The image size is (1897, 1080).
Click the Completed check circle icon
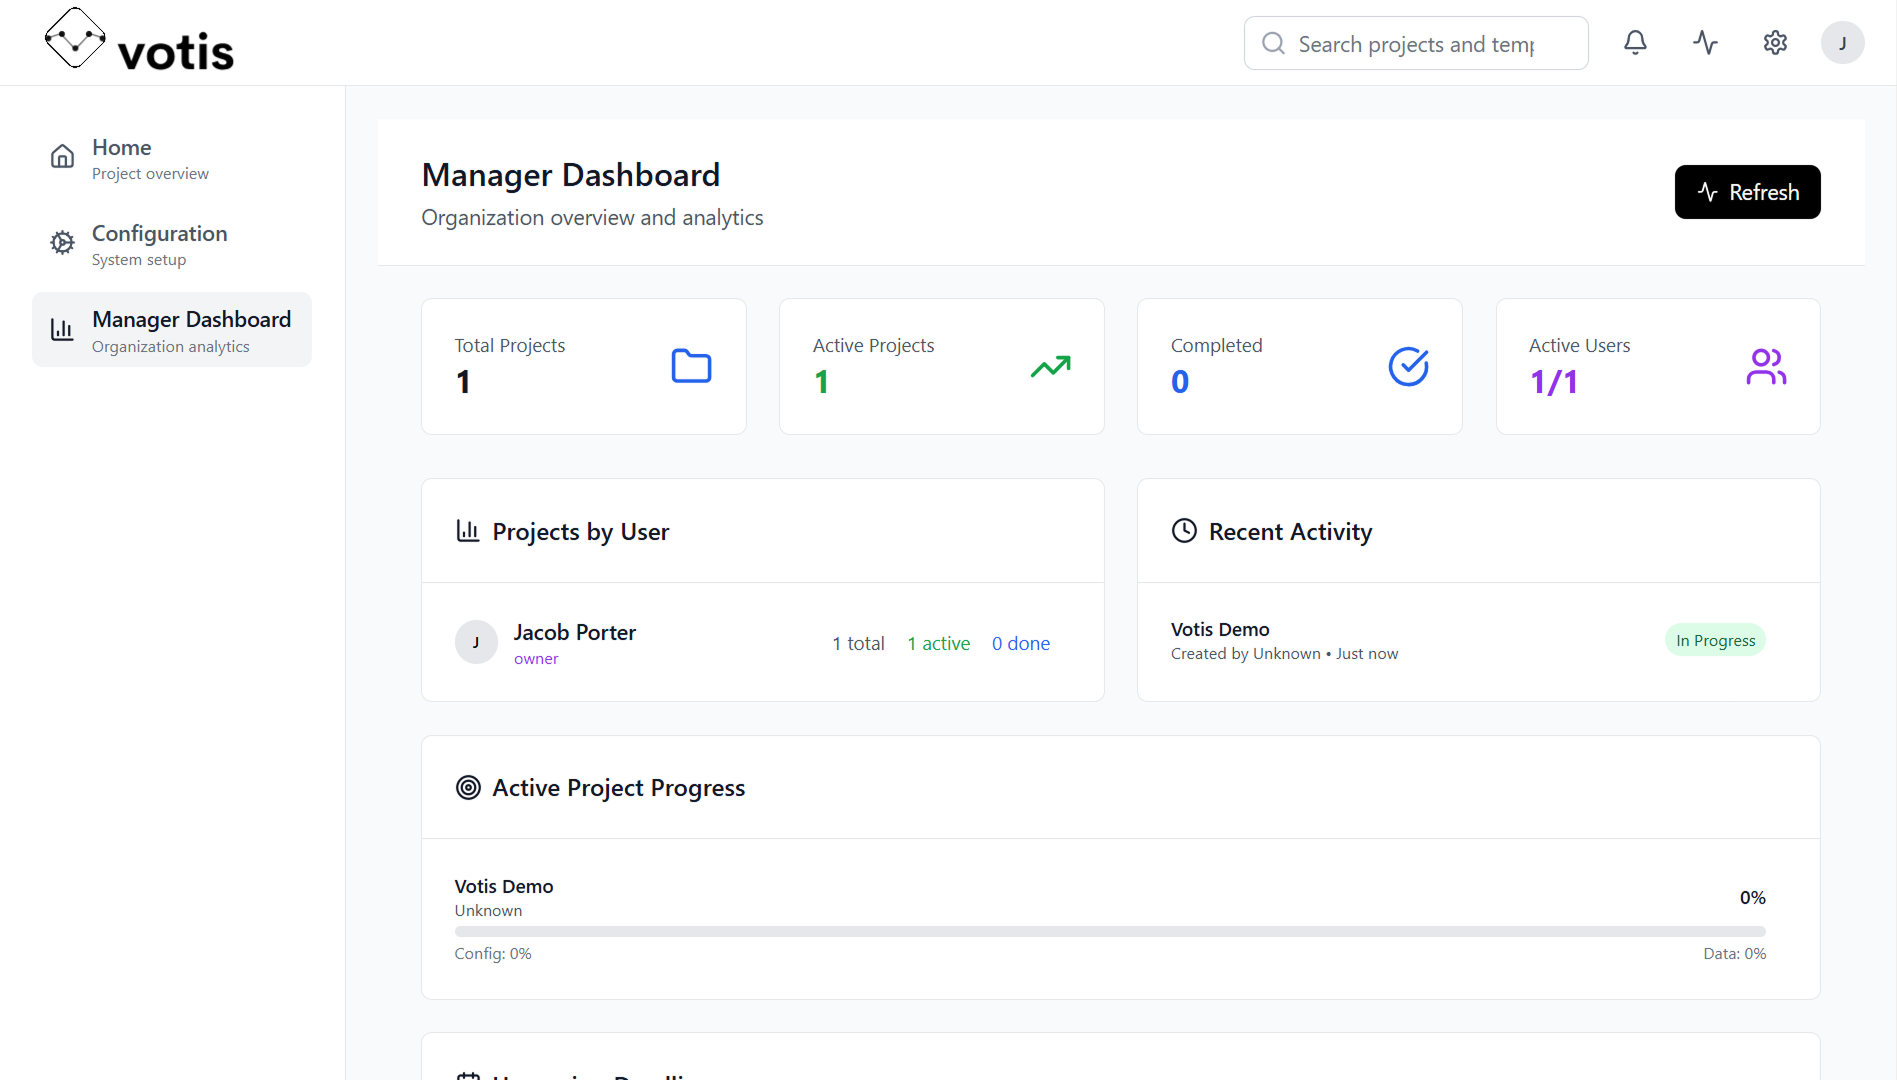pos(1408,366)
